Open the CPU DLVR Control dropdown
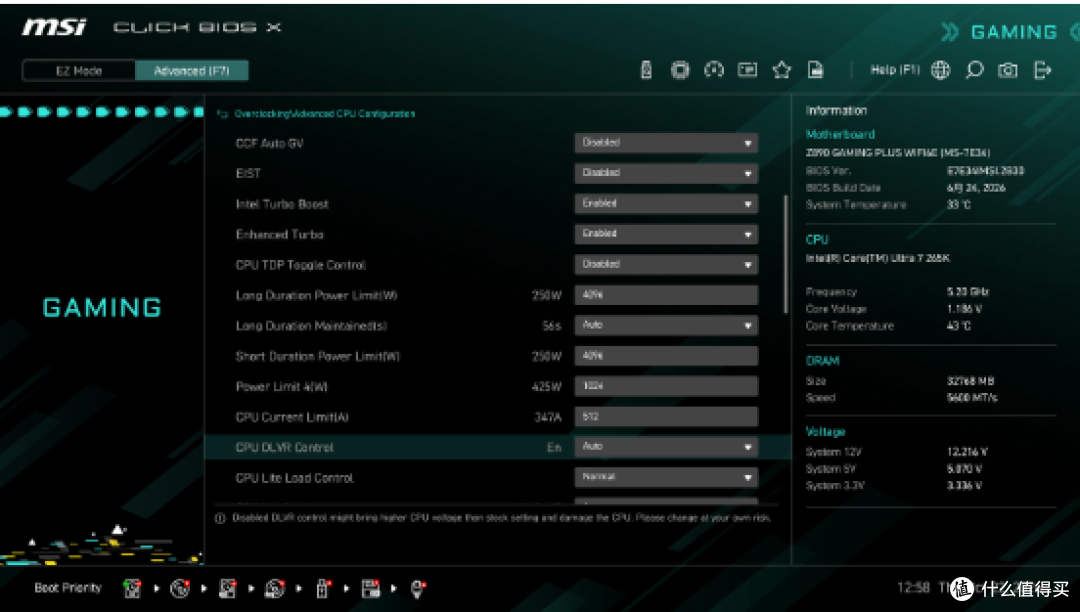 [666, 447]
